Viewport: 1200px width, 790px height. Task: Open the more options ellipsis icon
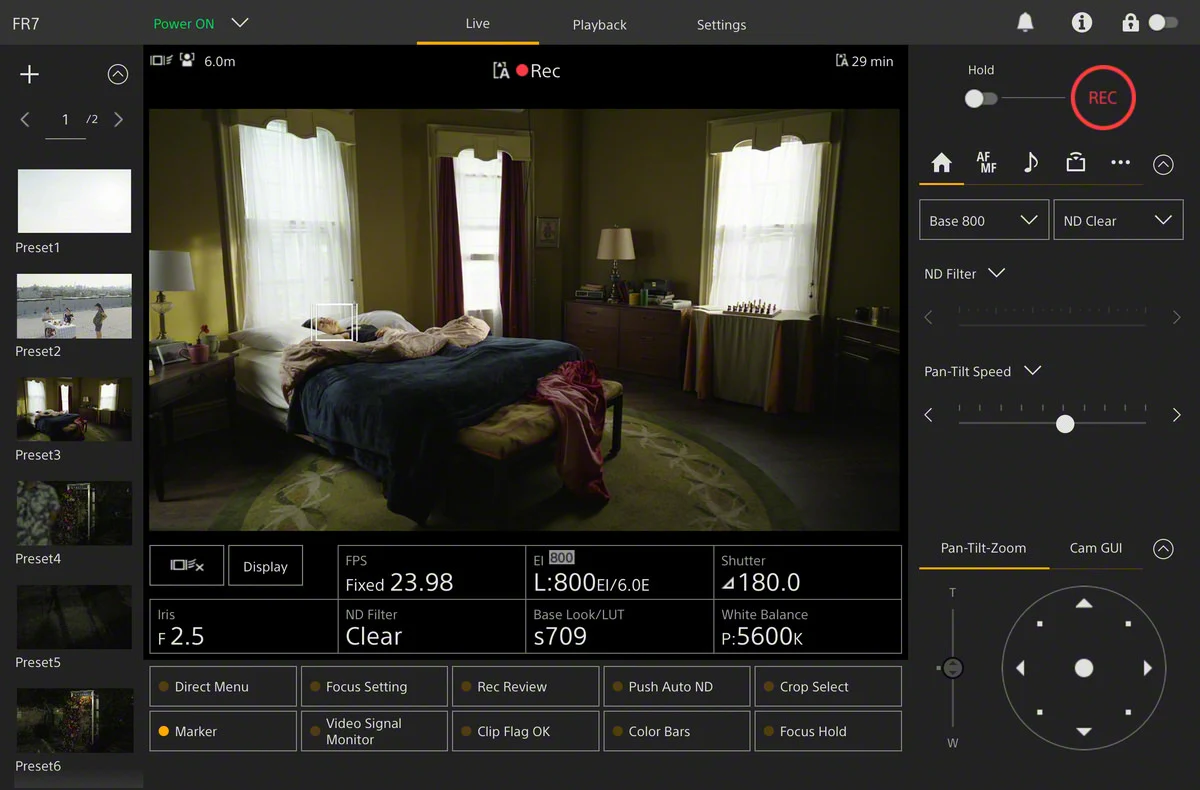click(x=1120, y=163)
